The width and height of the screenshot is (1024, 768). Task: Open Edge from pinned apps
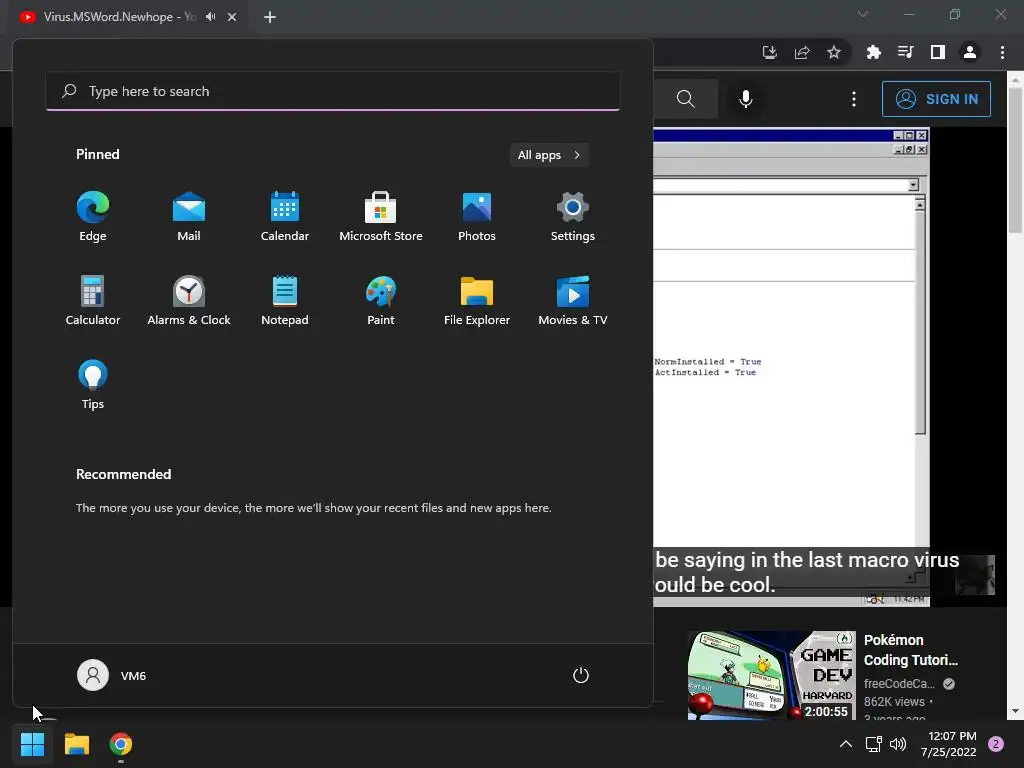(93, 216)
